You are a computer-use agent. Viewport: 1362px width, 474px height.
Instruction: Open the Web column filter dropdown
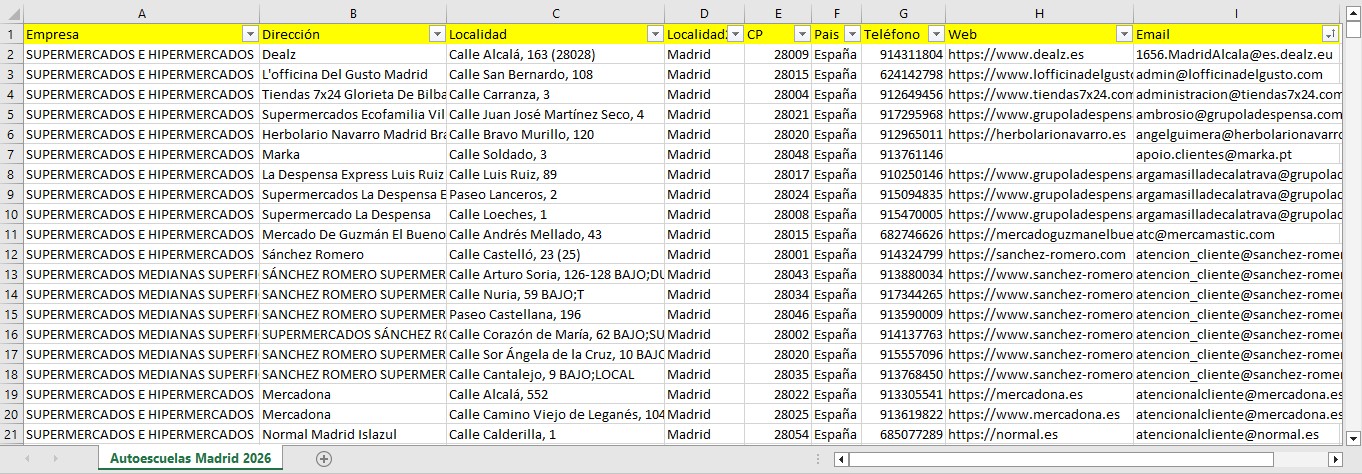click(1124, 34)
